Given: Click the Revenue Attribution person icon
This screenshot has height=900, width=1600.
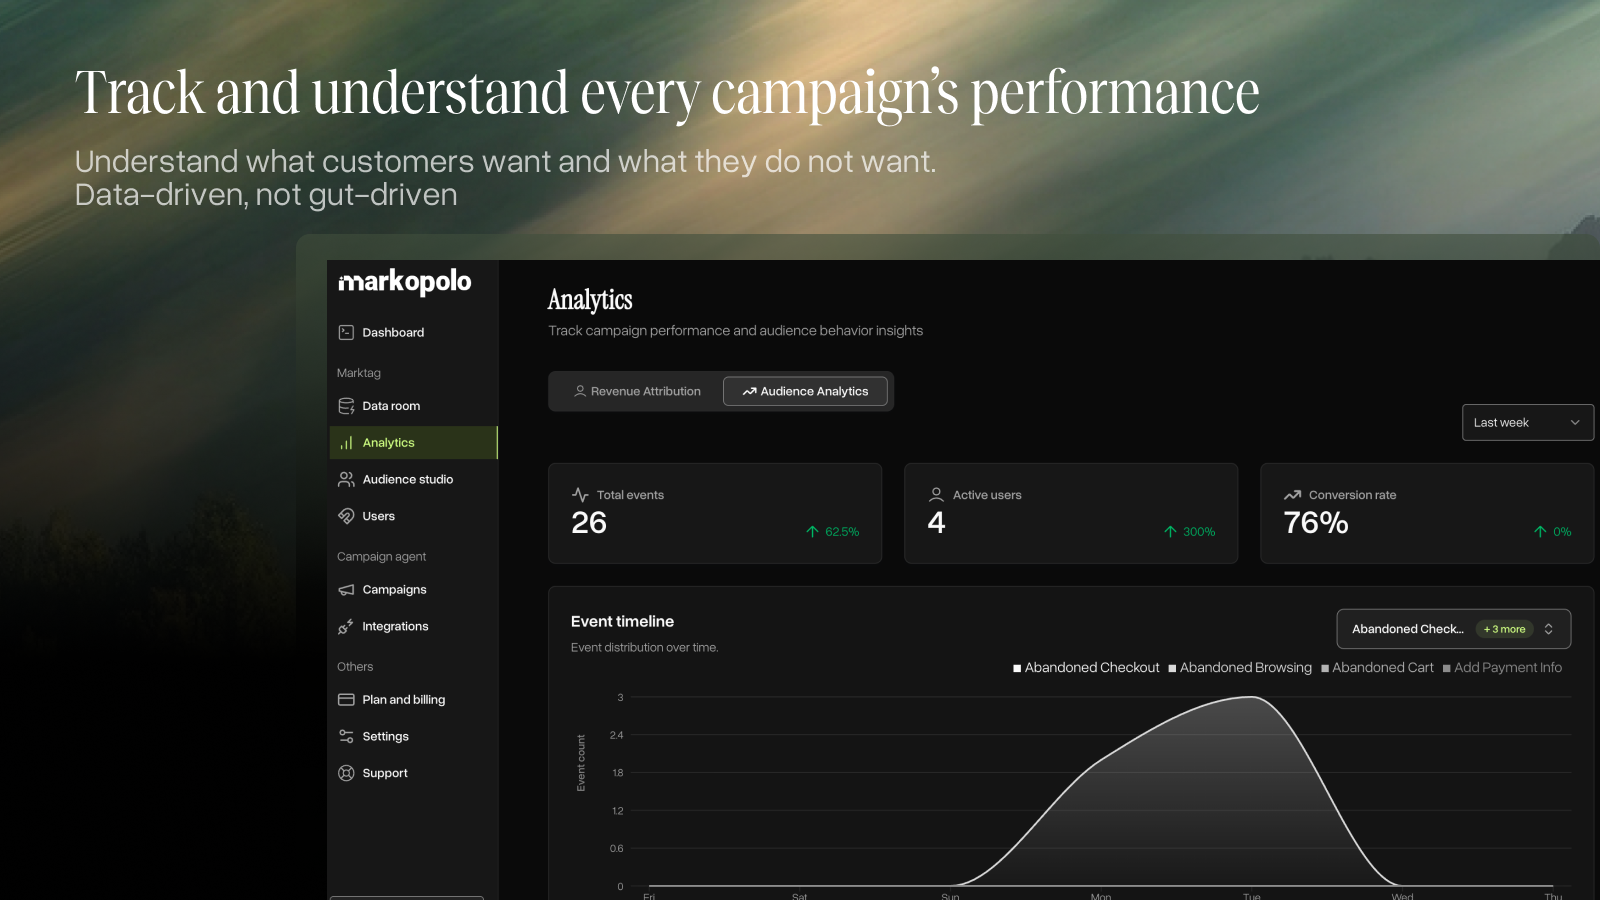Looking at the screenshot, I should [x=580, y=391].
